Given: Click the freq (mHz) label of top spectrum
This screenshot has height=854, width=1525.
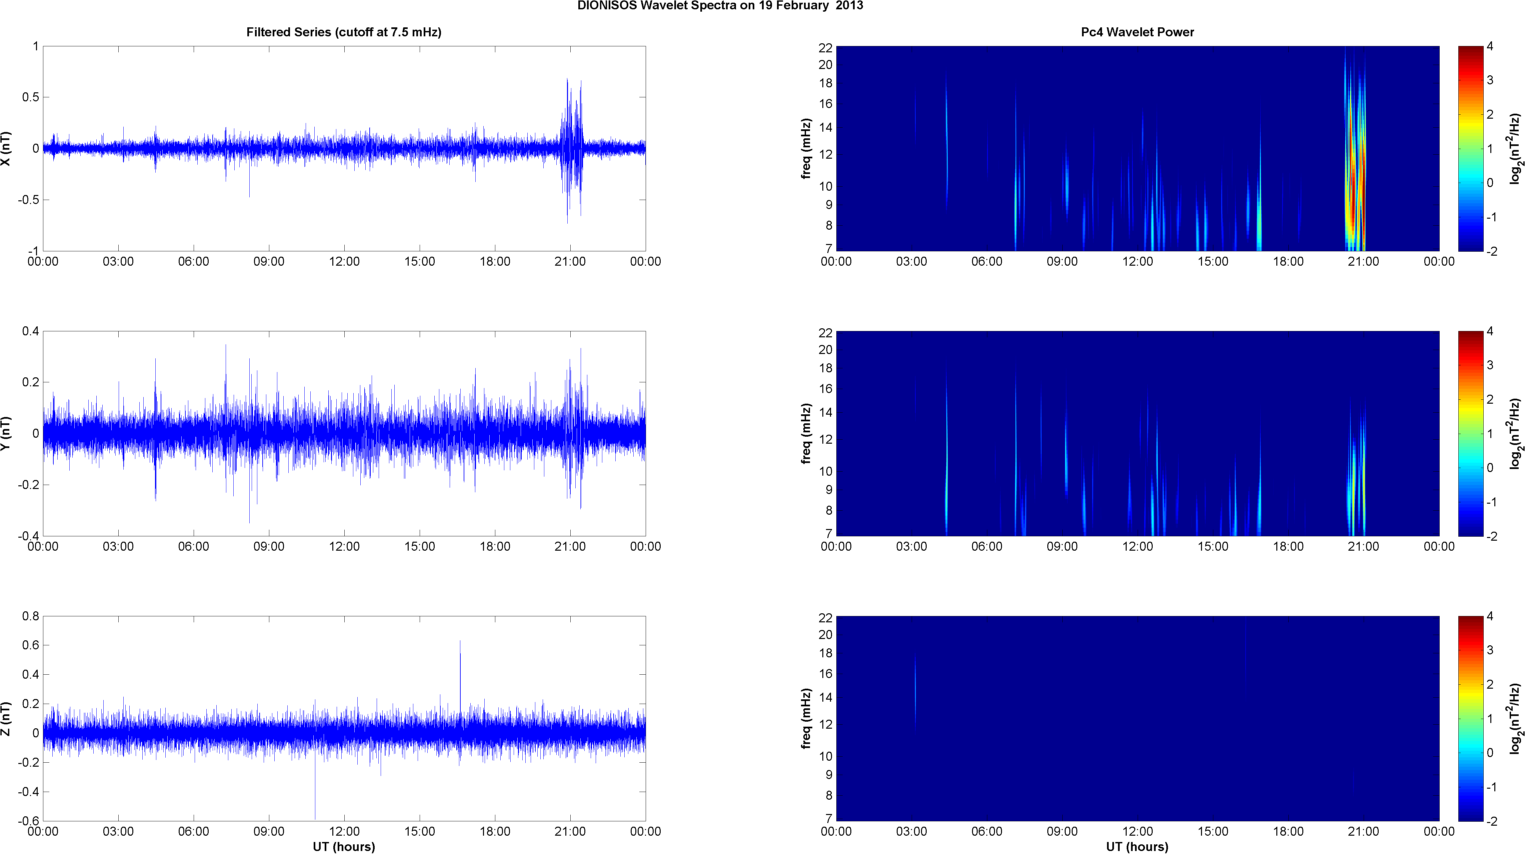Looking at the screenshot, I should [x=806, y=148].
